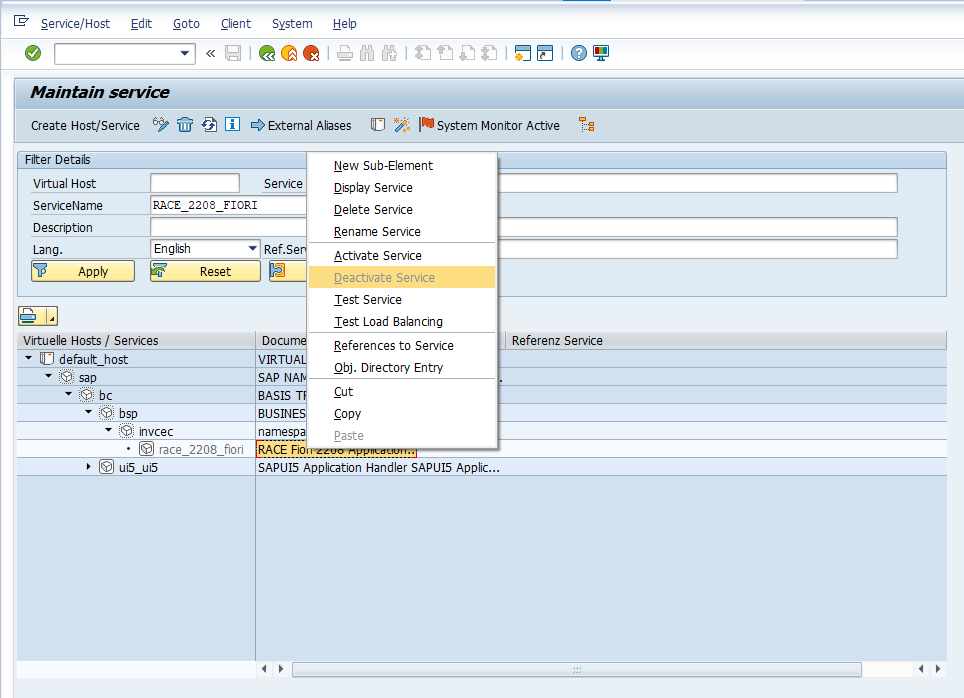964x698 pixels.
Task: Click the green Enter checkmark icon
Action: click(x=33, y=53)
